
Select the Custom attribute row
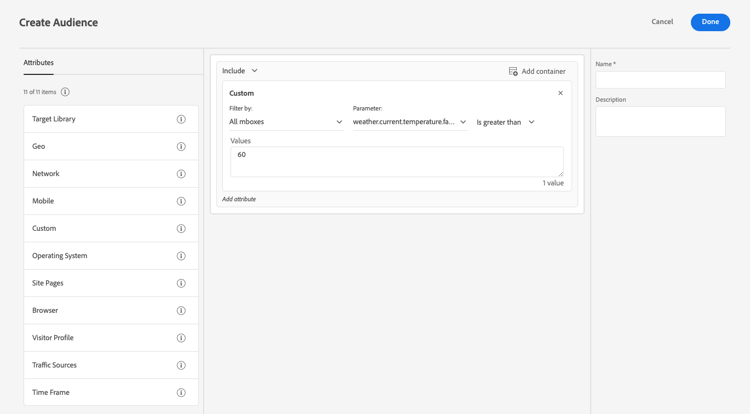pyautogui.click(x=111, y=229)
